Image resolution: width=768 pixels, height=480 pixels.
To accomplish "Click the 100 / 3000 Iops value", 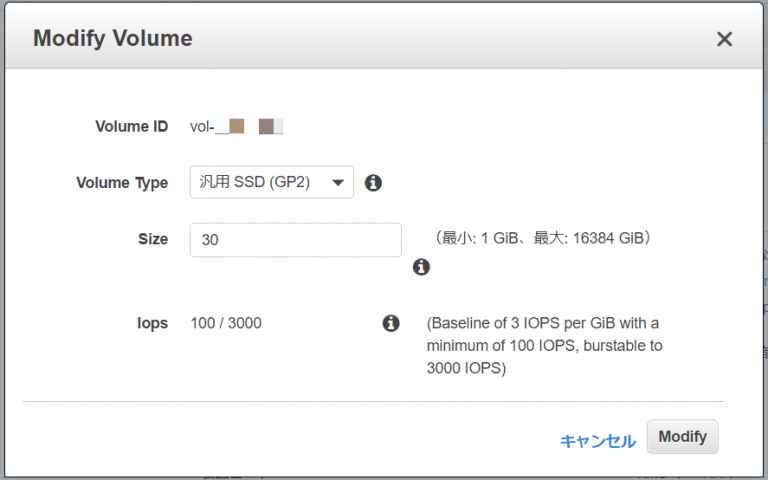I will click(x=226, y=323).
